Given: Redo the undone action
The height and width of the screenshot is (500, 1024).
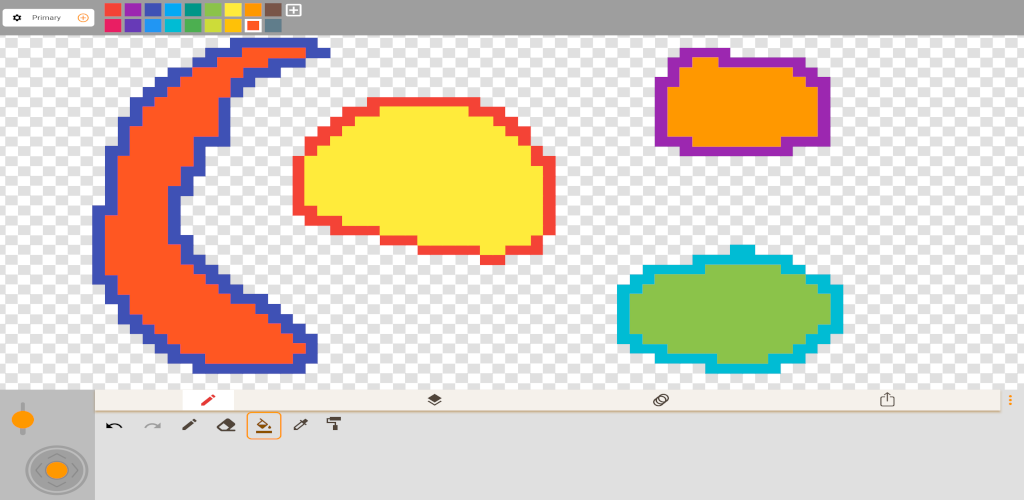Looking at the screenshot, I should coord(152,426).
